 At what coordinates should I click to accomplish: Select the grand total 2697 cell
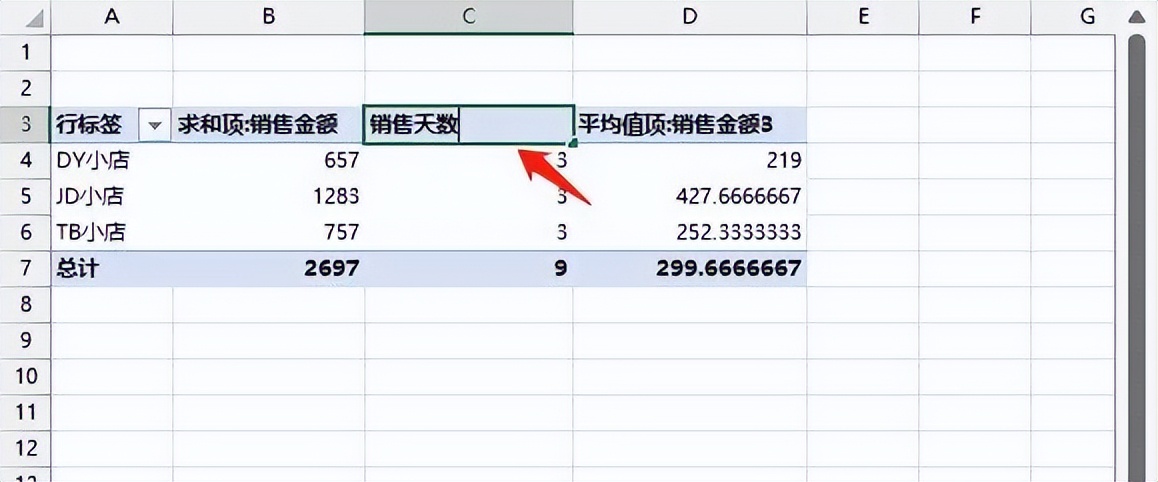point(269,269)
